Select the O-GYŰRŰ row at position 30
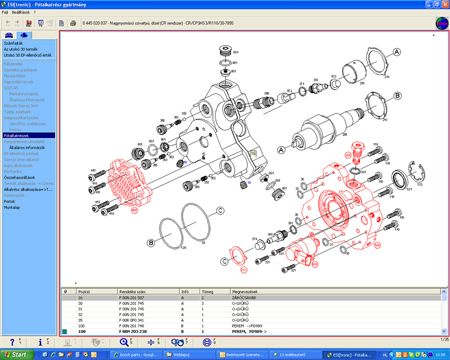 click(x=252, y=303)
